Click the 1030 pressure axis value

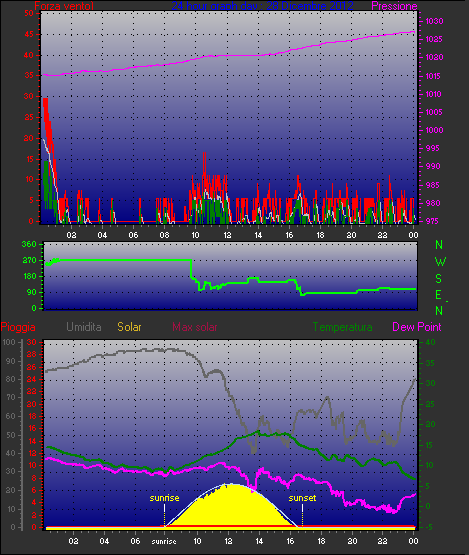tap(434, 21)
